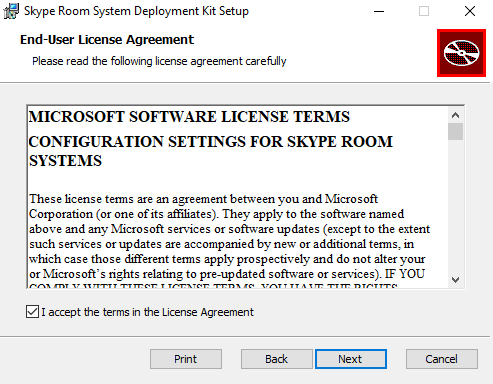Minimize the setup window
This screenshot has height=384, width=493.
[379, 11]
